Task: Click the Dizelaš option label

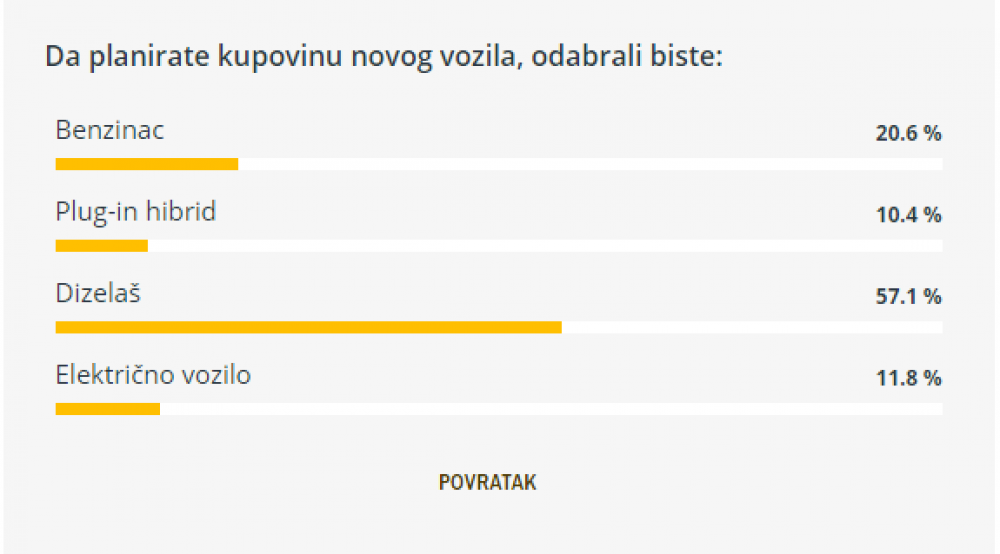Action: pyautogui.click(x=98, y=293)
